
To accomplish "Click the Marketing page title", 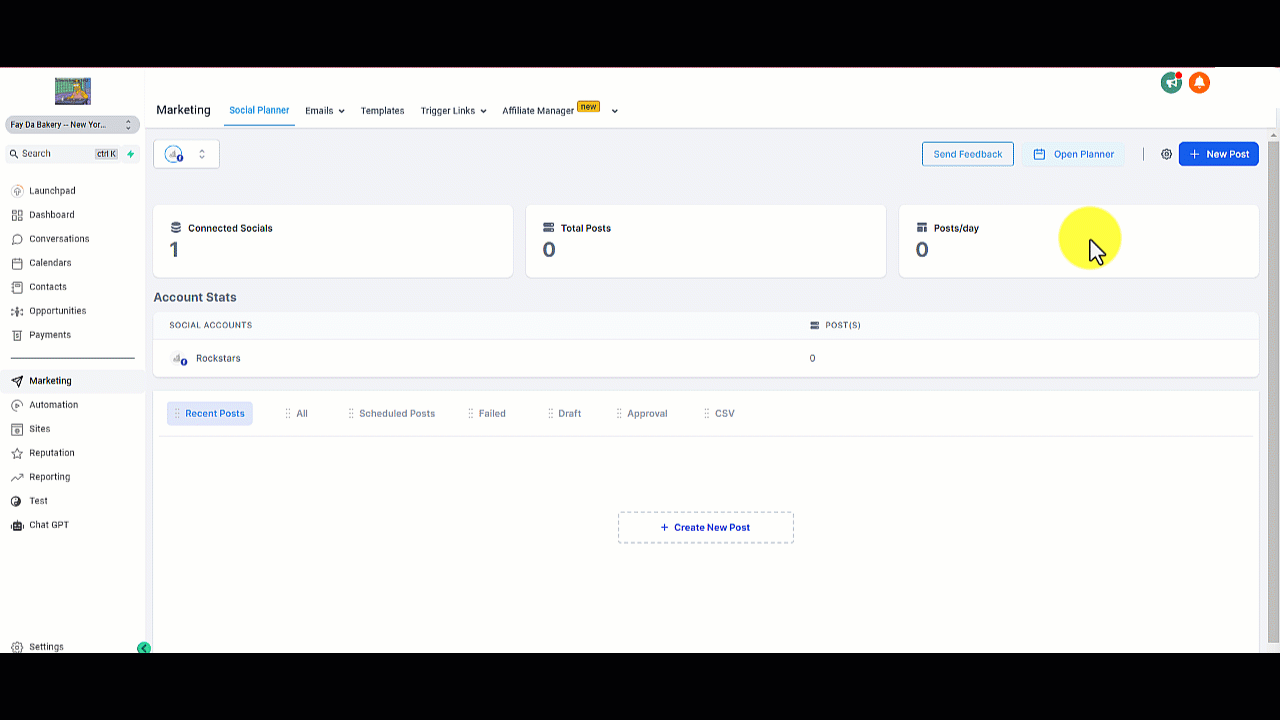I will 183,110.
